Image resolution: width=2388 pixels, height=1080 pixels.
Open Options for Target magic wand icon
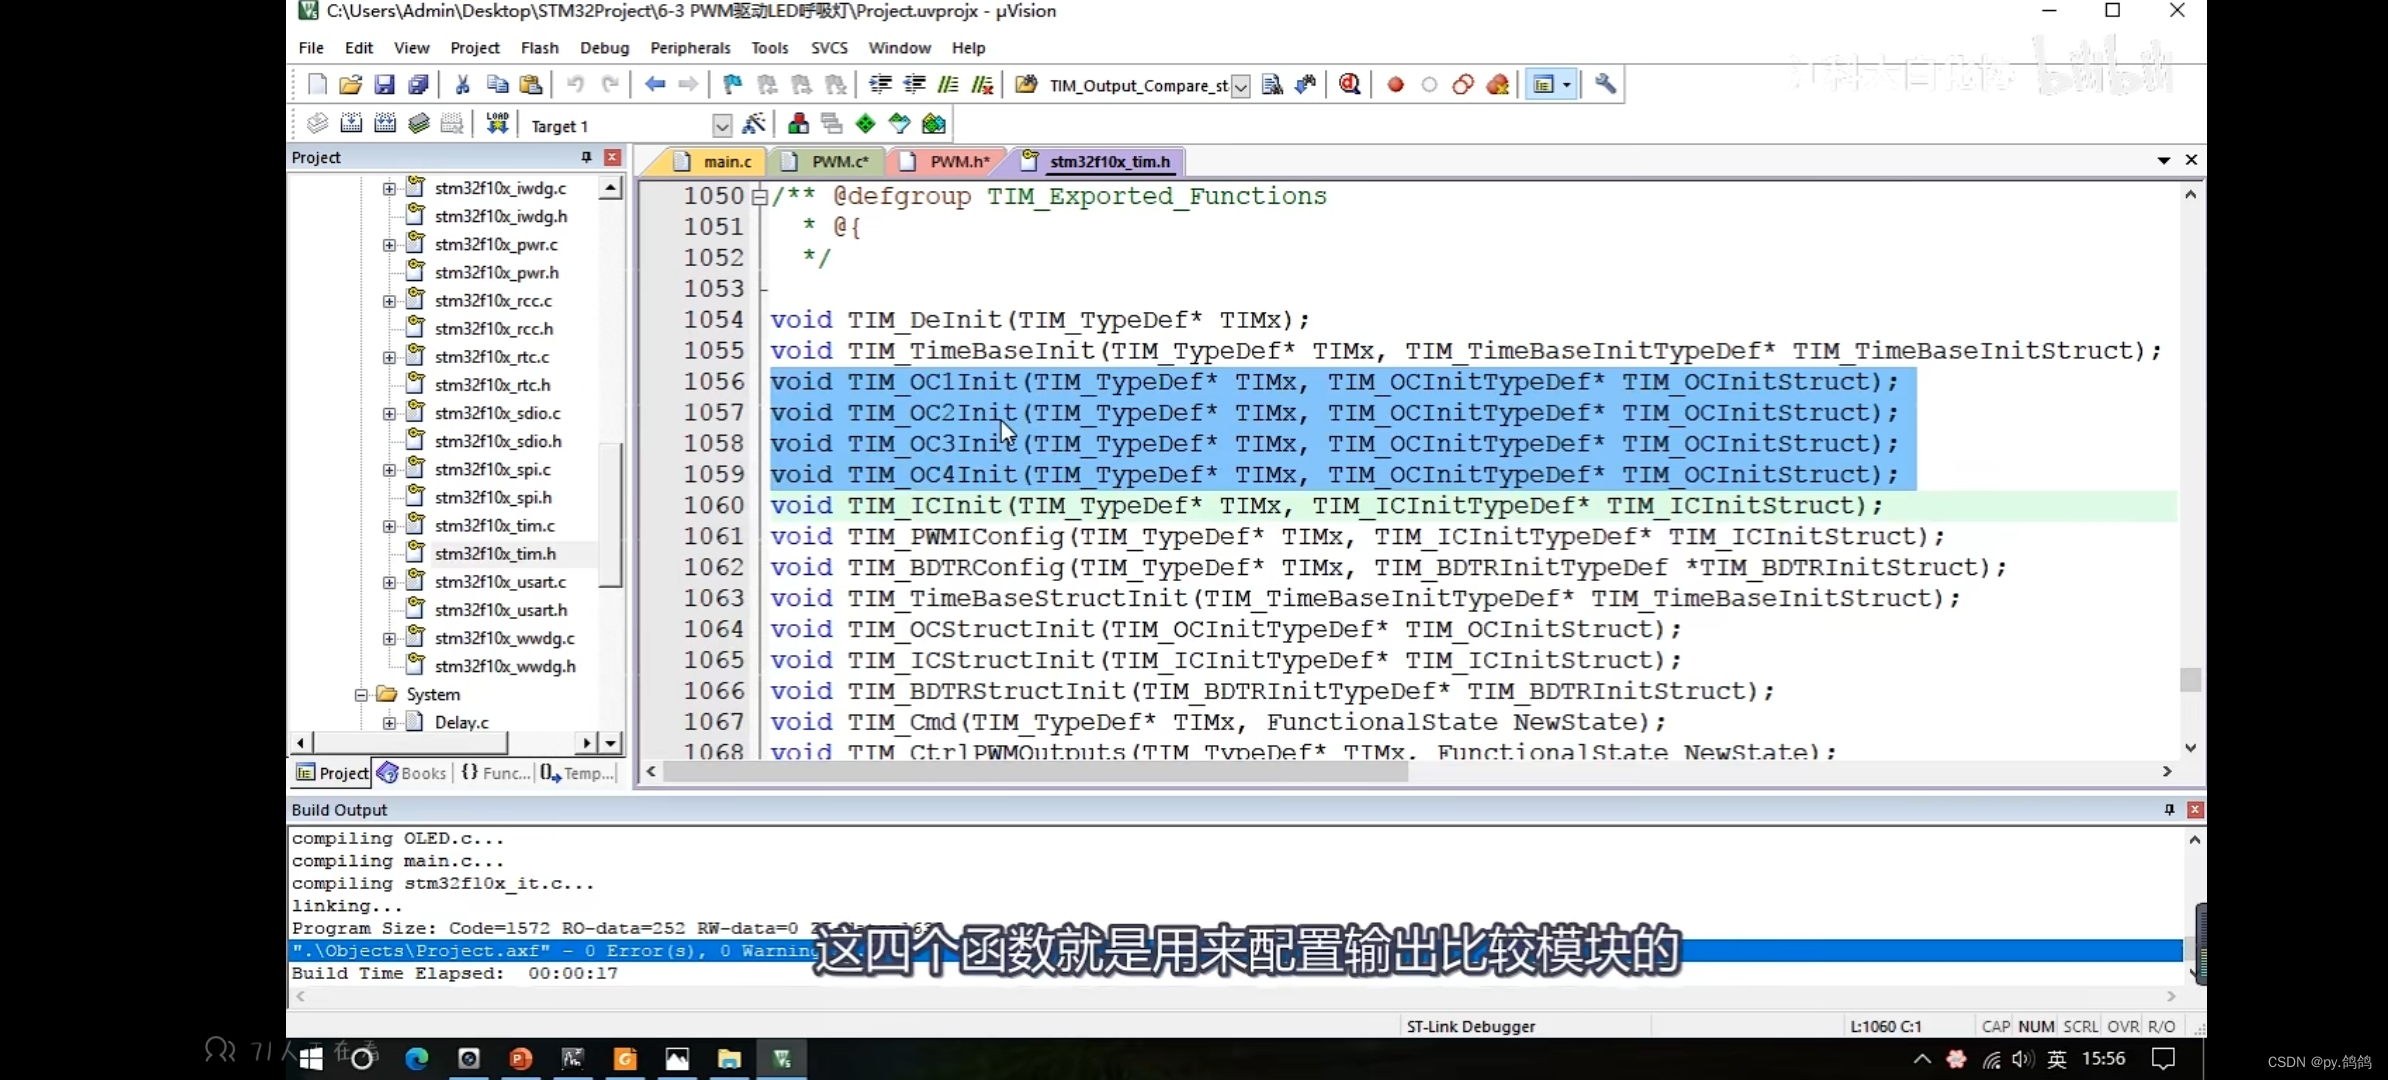[754, 124]
